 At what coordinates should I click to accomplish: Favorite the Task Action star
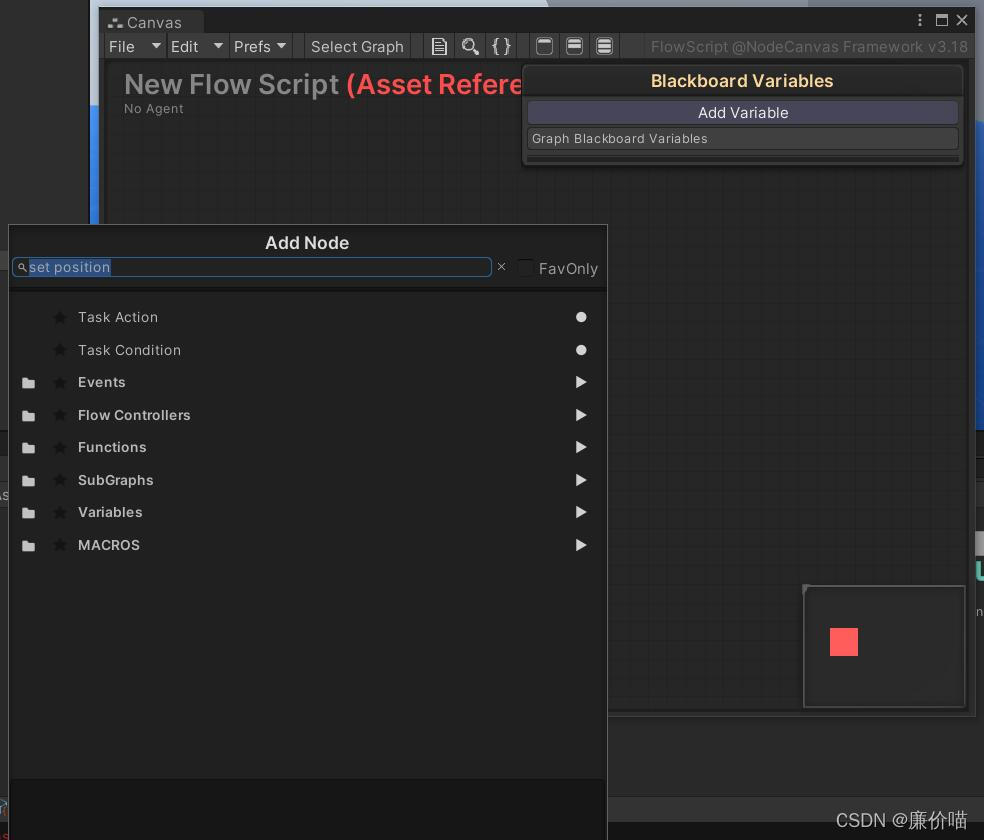pos(60,317)
